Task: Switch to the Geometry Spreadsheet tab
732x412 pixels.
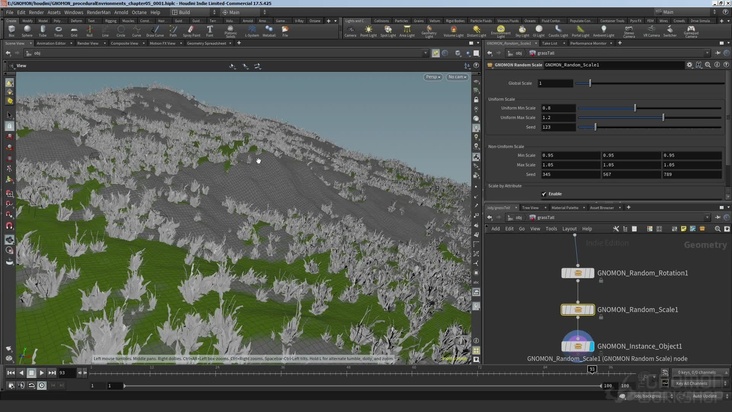Action: [208, 43]
